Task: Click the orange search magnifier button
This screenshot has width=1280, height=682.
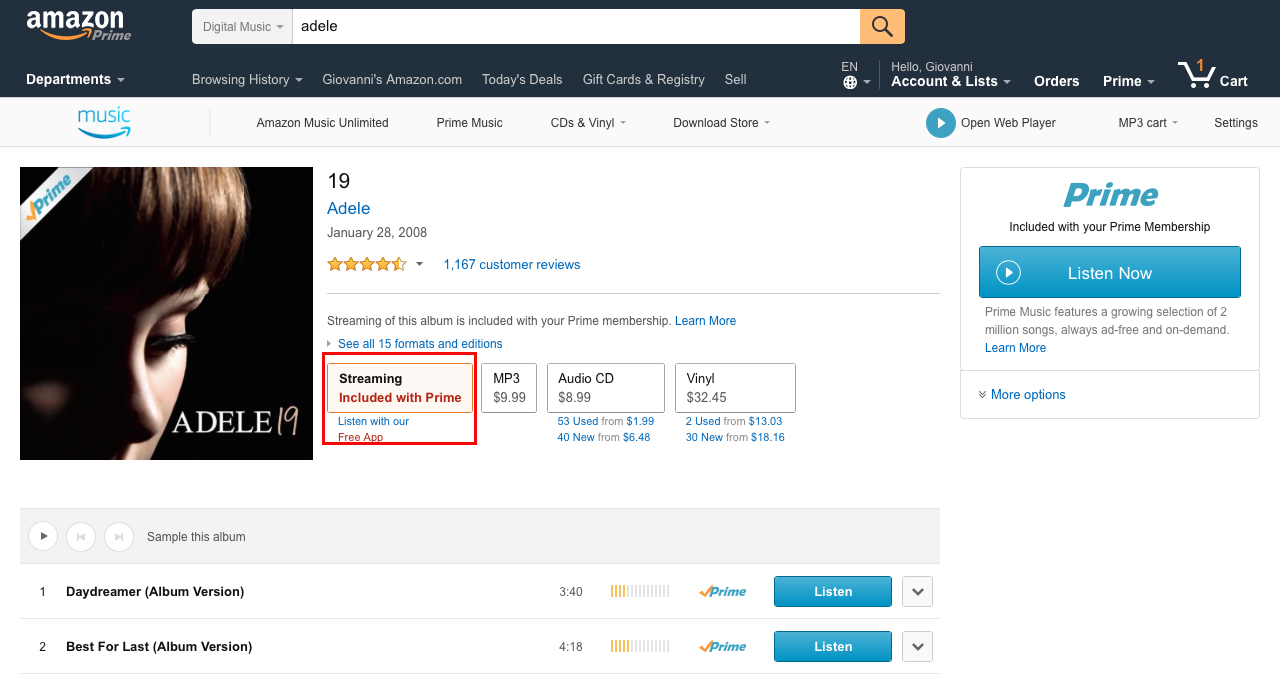Action: click(882, 26)
